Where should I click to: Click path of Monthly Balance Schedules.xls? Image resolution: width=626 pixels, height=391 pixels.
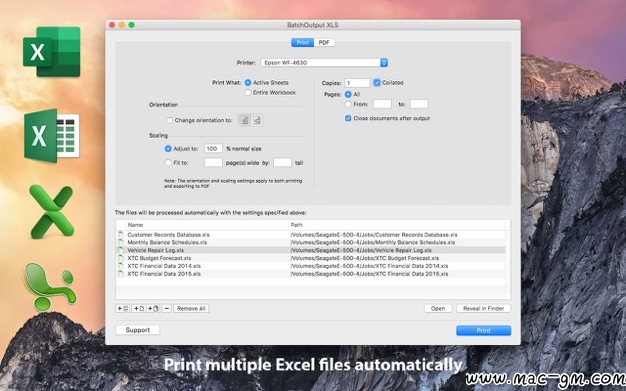(x=372, y=242)
